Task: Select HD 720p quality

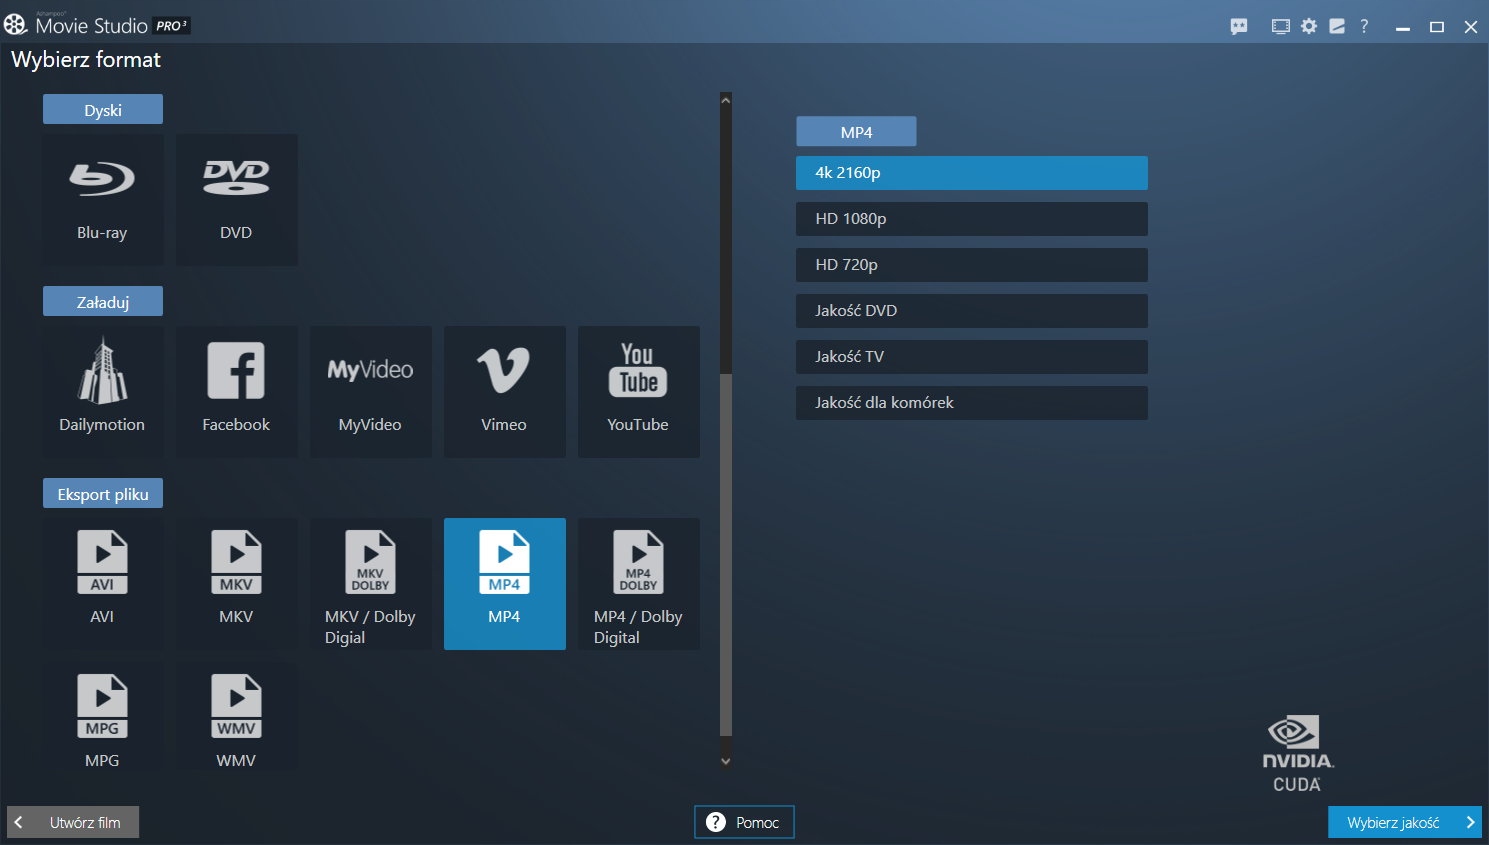Action: pyautogui.click(x=971, y=265)
